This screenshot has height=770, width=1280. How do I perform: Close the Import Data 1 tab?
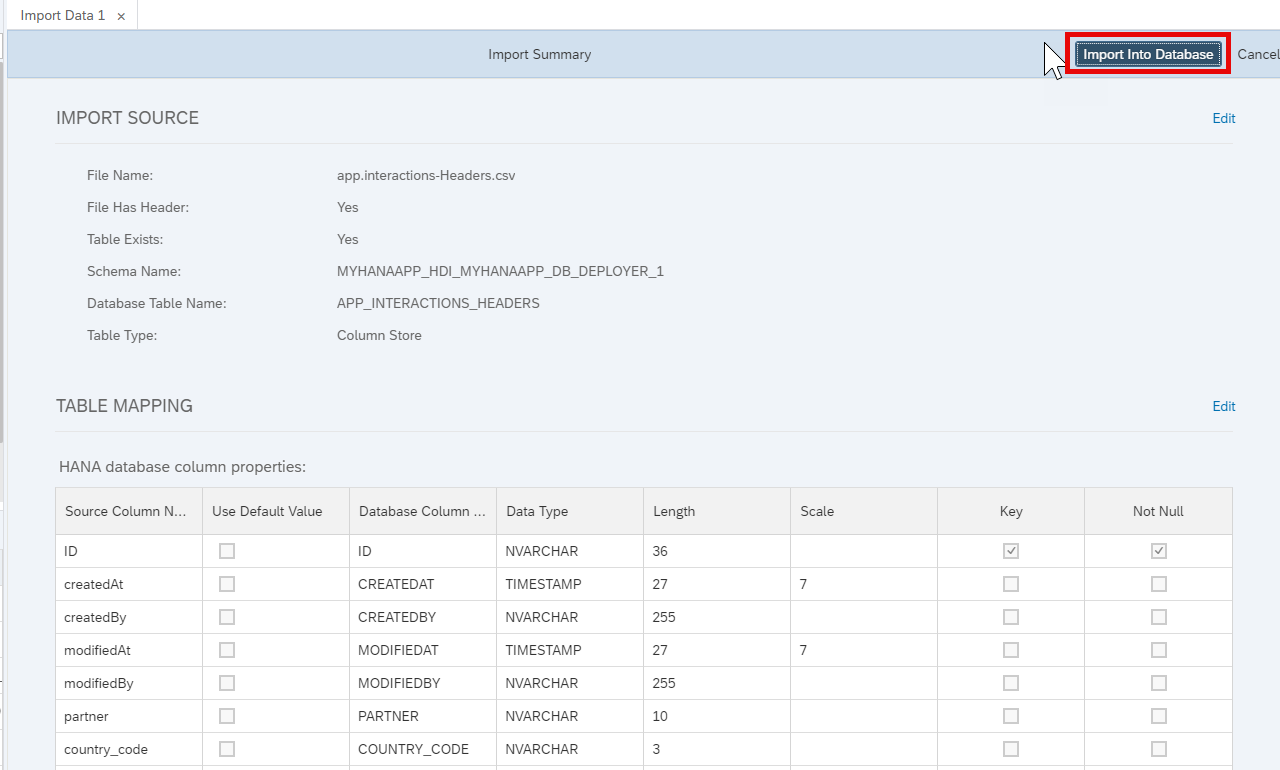coord(120,15)
